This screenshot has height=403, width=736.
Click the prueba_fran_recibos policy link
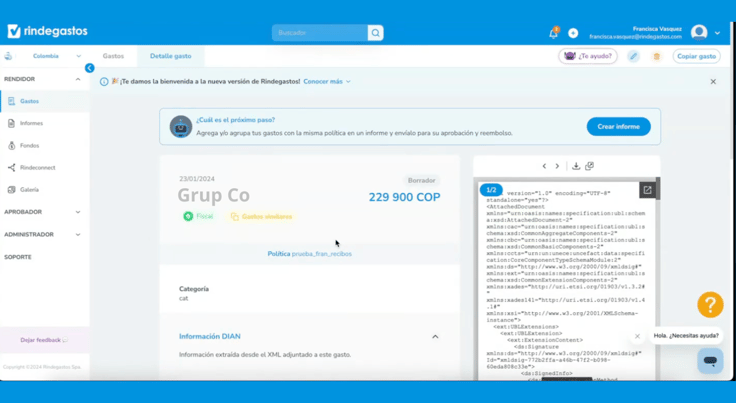(322, 254)
